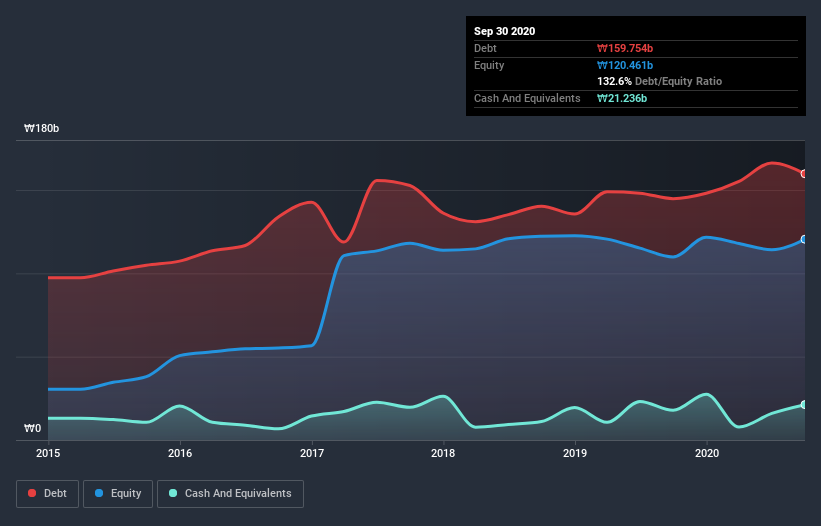This screenshot has height=526, width=821.
Task: Click the Sep 30 2020 tooltip date
Action: pos(504,31)
